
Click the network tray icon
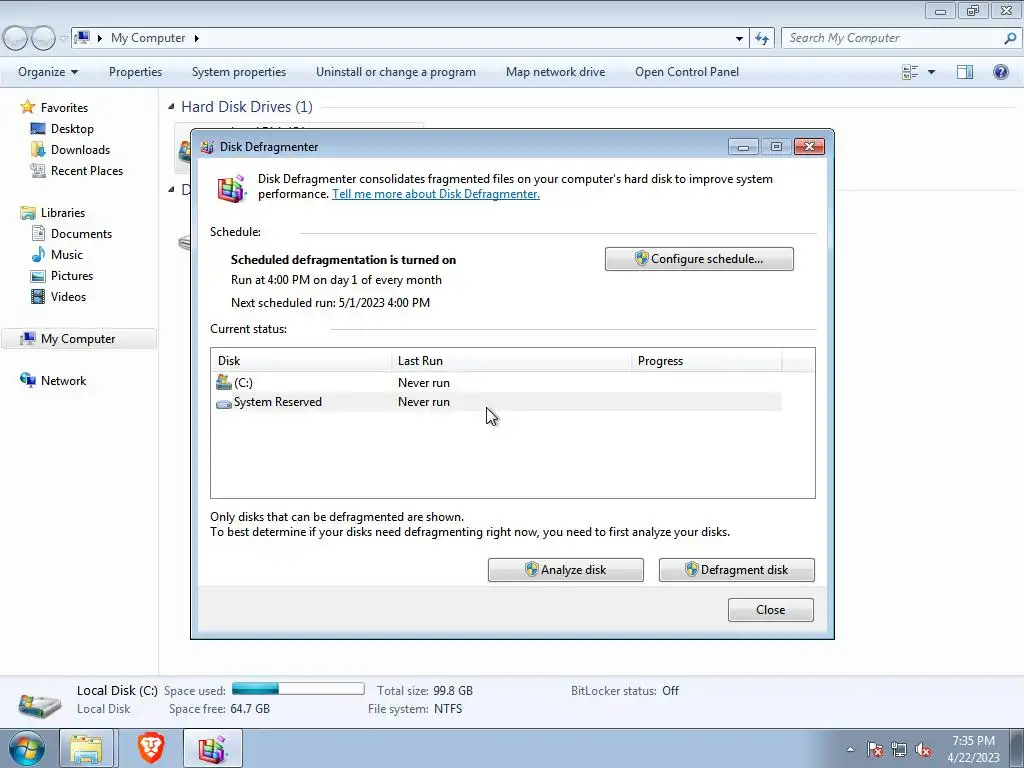coord(899,750)
